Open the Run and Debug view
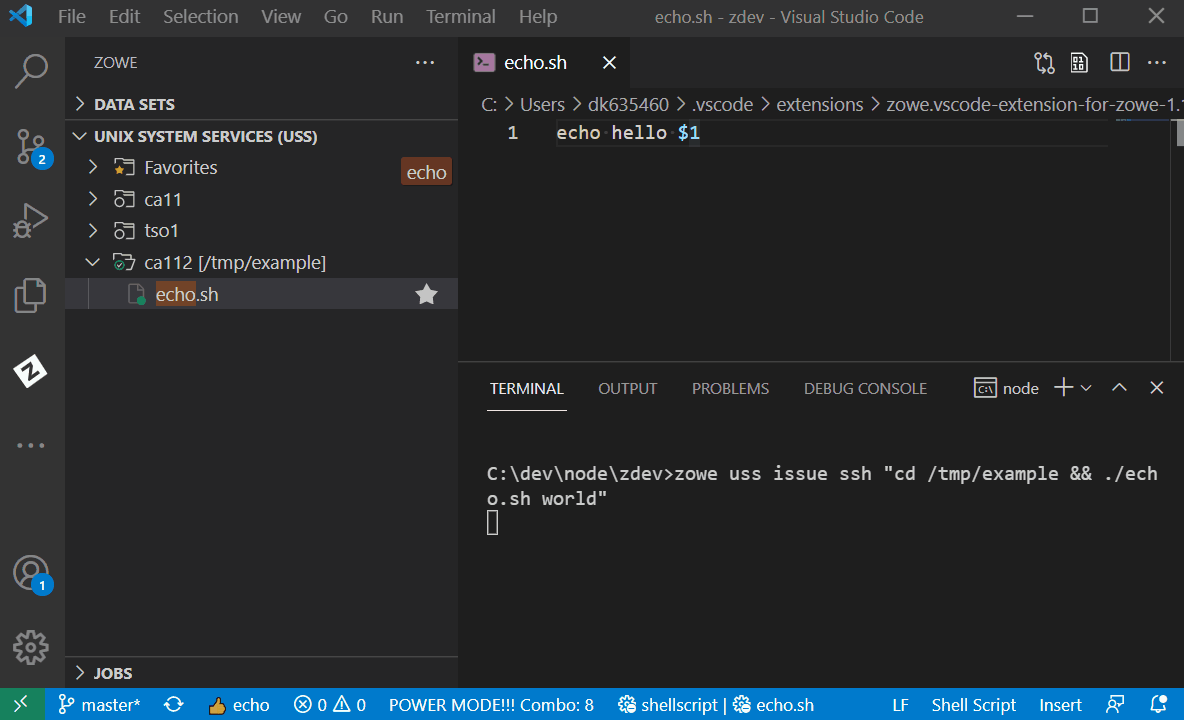Viewport: 1184px width, 720px height. point(30,220)
